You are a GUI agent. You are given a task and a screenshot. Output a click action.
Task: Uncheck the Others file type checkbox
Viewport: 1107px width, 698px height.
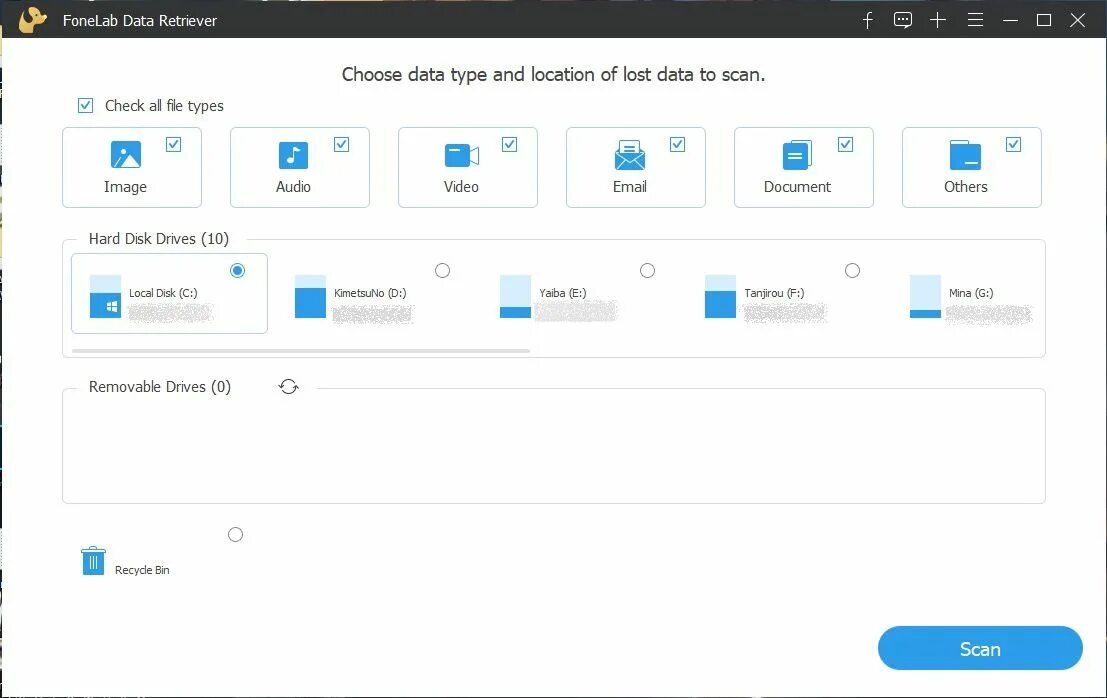[x=1013, y=145]
